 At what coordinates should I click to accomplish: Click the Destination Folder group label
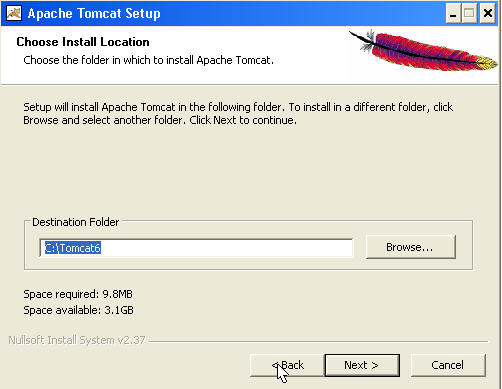click(76, 222)
